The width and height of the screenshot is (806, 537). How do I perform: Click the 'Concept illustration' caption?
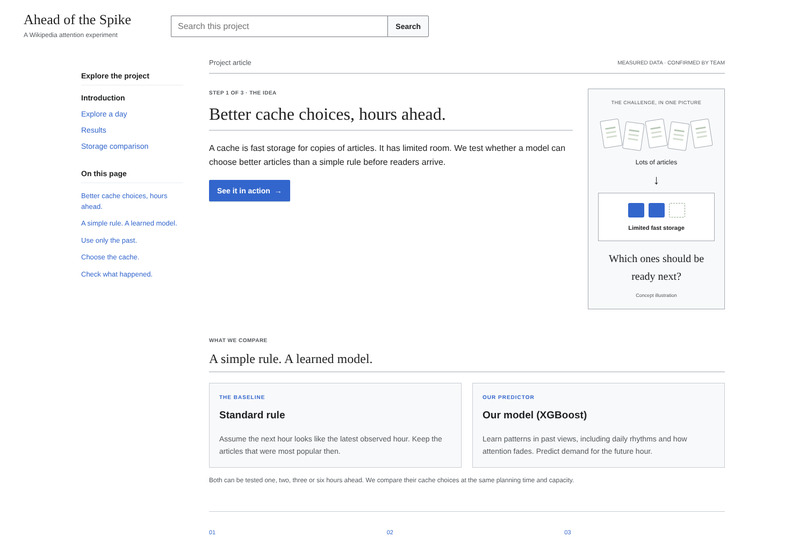pos(656,295)
